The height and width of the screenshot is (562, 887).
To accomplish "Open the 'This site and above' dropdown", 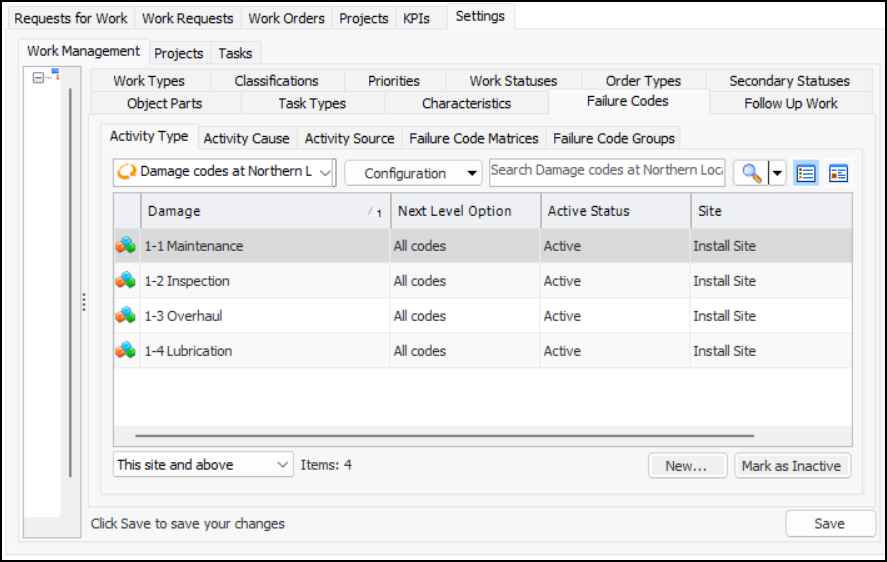I will (203, 465).
